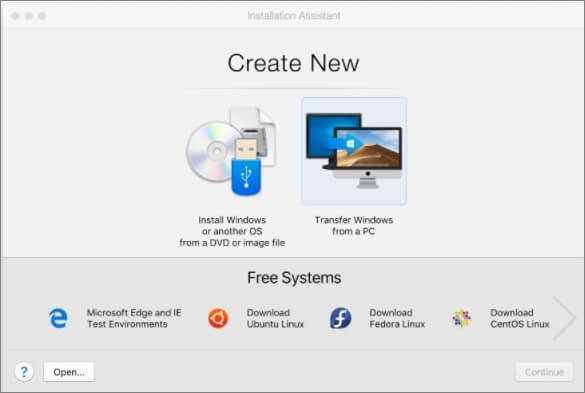Click the Install Windows or another OS caption
Screen dimensions: 585x393
tap(232, 231)
